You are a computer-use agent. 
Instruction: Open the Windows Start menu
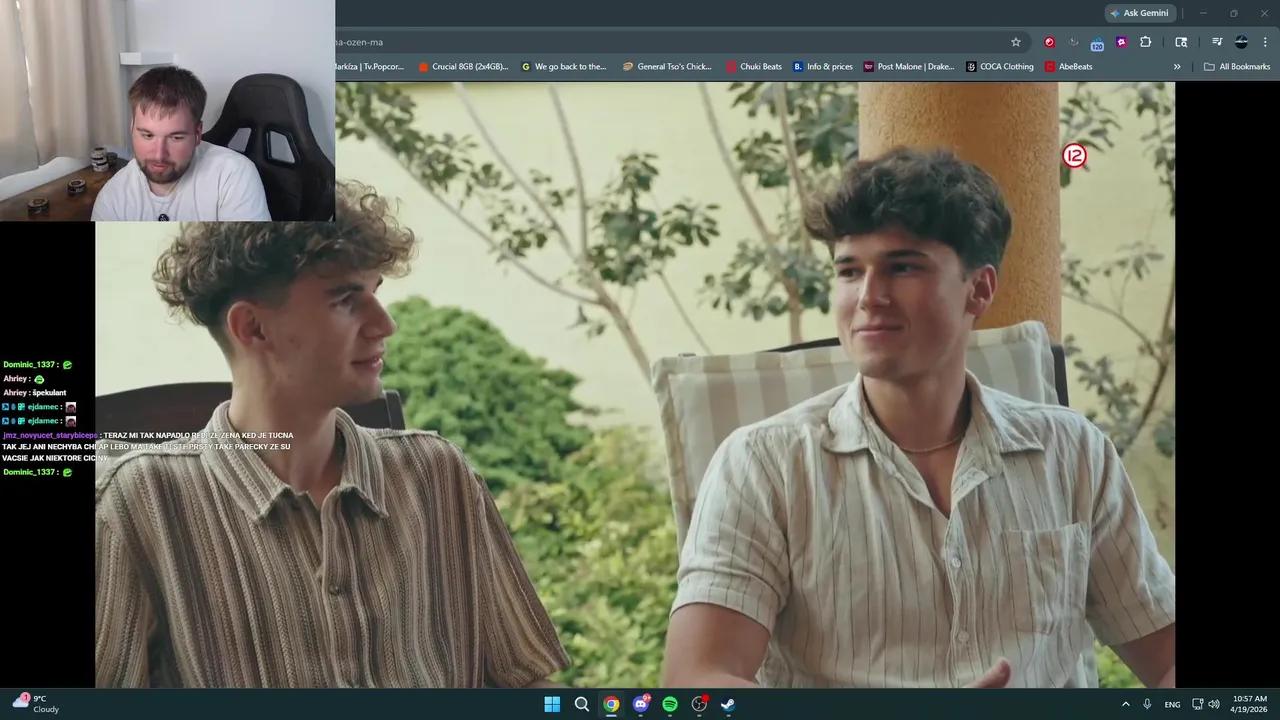552,704
